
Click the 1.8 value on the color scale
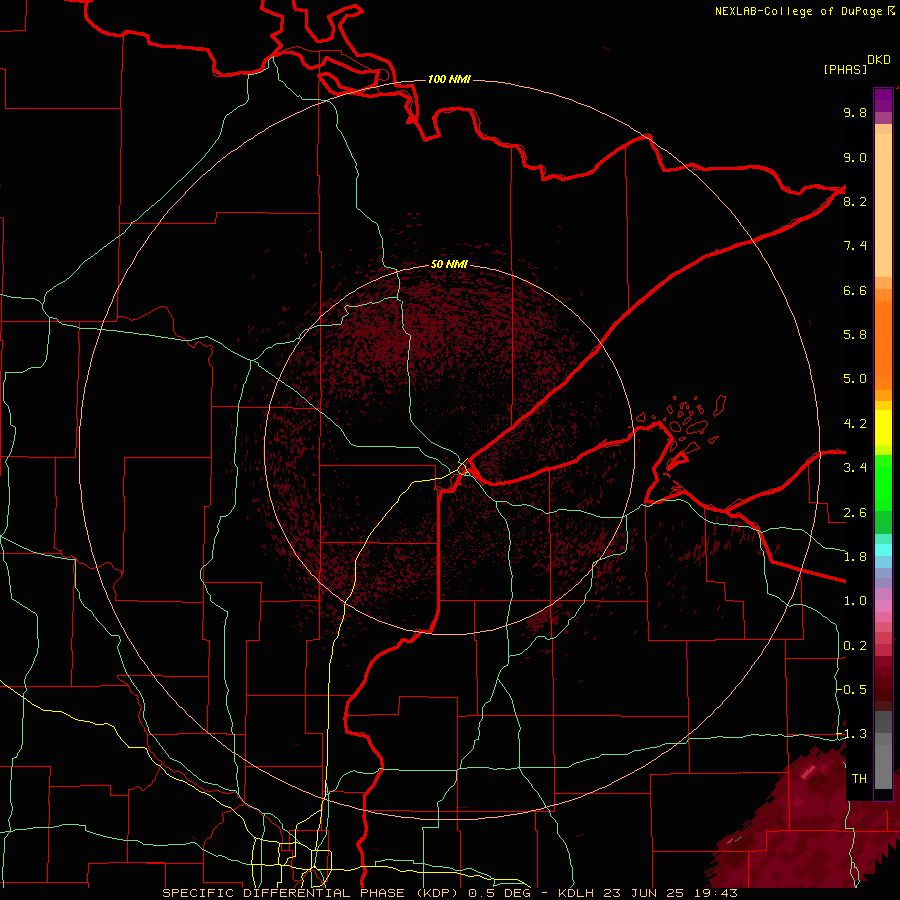click(855, 557)
